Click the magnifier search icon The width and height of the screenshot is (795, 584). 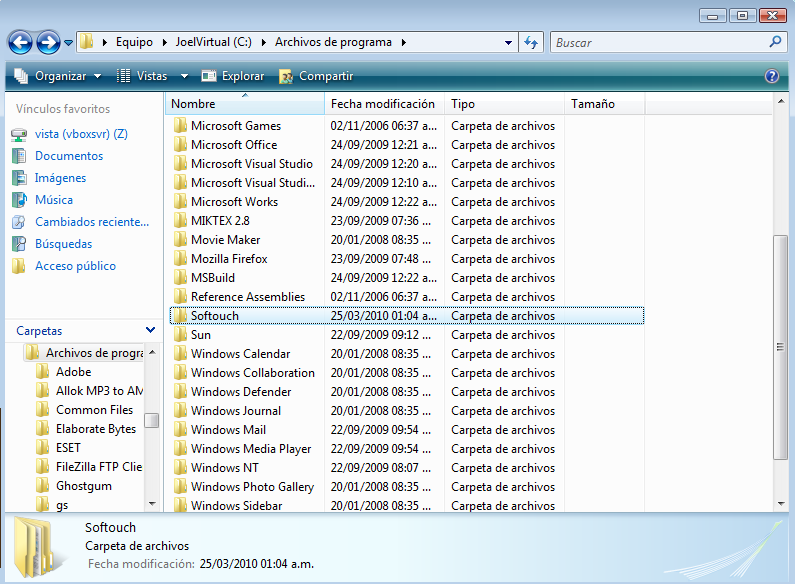775,42
